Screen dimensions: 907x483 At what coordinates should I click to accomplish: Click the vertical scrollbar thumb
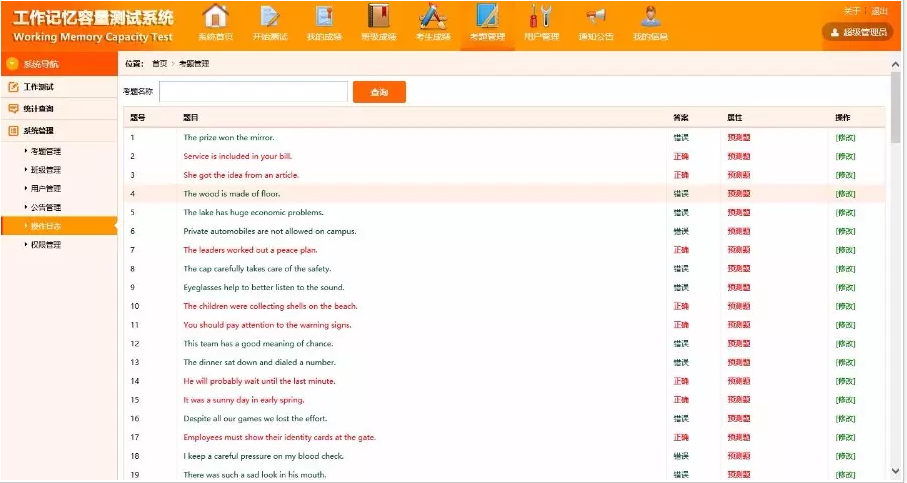tap(895, 108)
